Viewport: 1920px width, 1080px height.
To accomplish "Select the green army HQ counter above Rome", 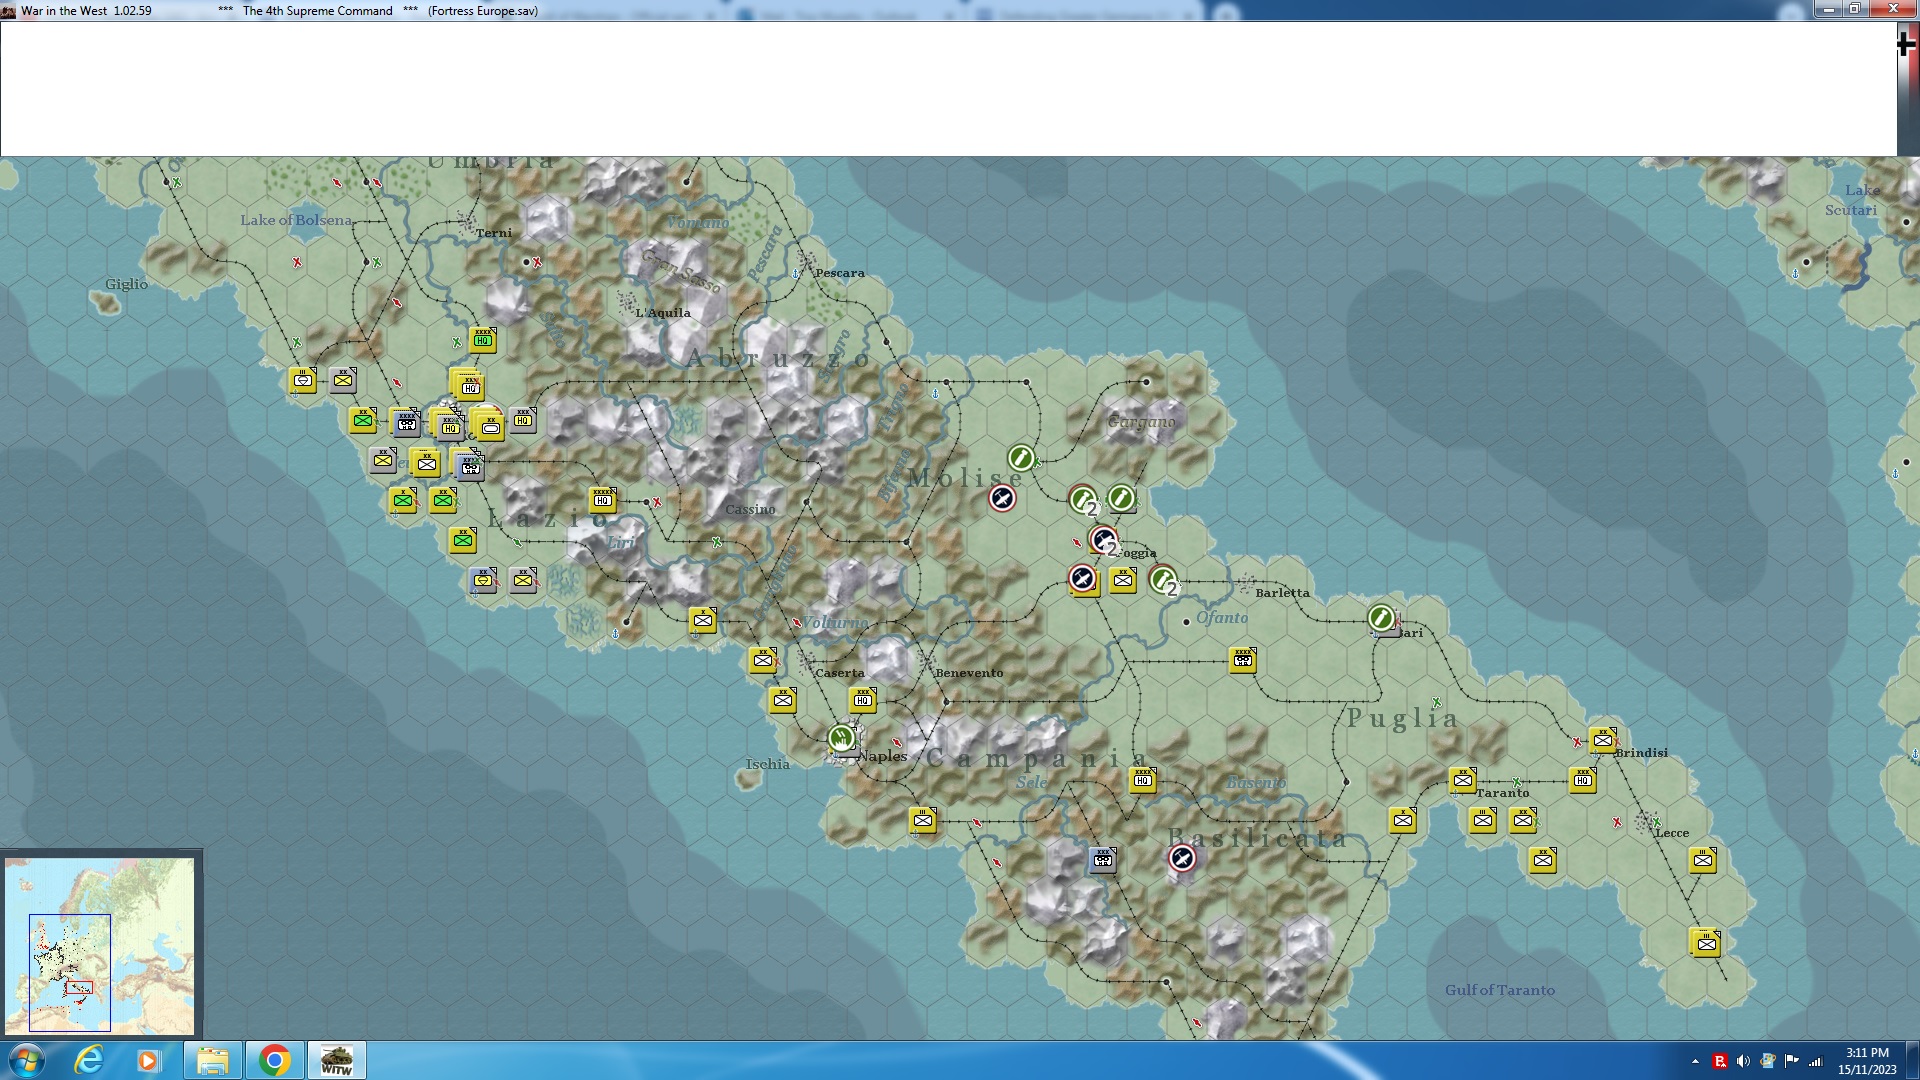I will coord(483,340).
